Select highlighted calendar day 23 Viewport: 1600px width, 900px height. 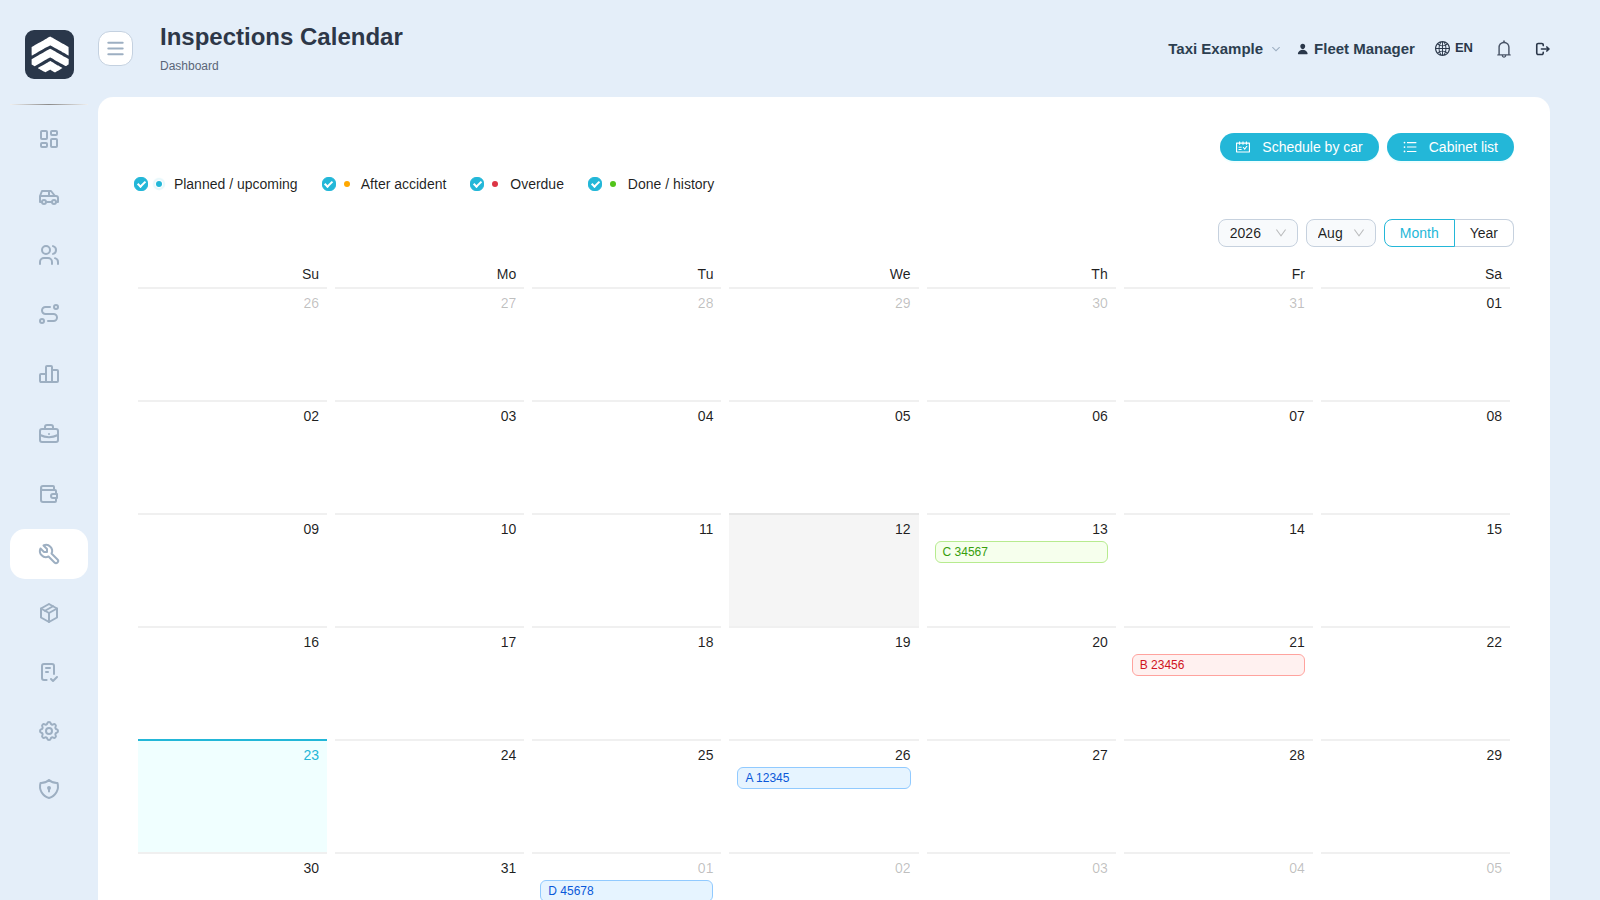pos(232,797)
